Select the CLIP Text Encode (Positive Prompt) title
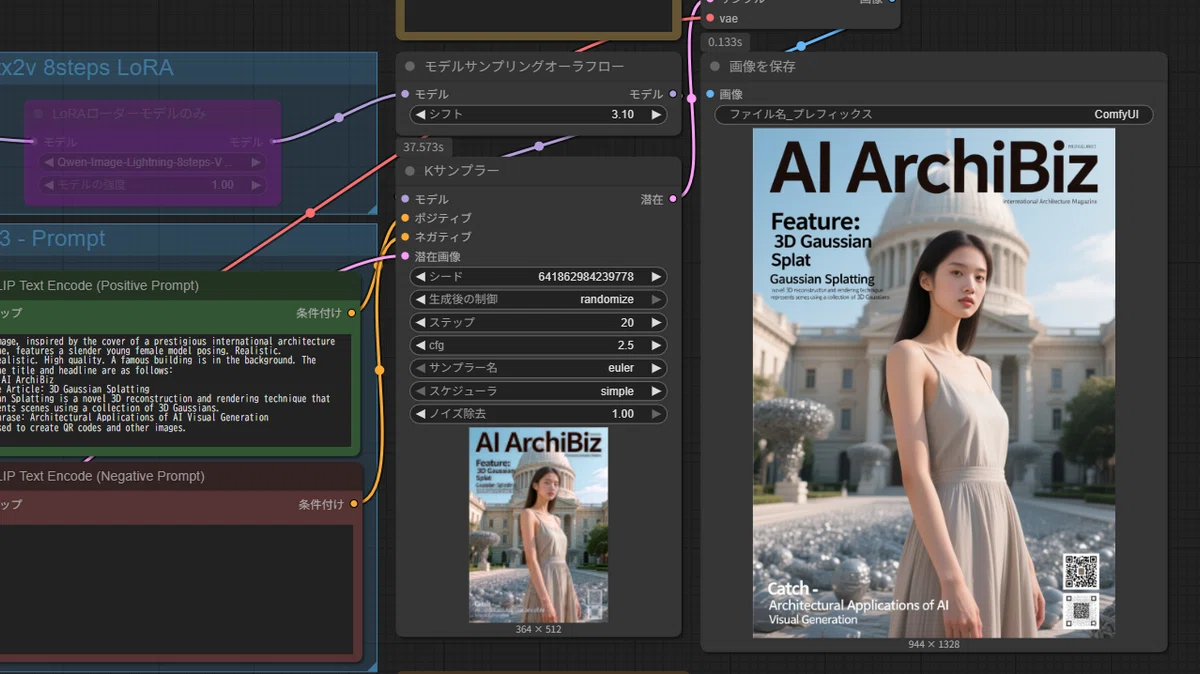1200x674 pixels. coord(99,286)
